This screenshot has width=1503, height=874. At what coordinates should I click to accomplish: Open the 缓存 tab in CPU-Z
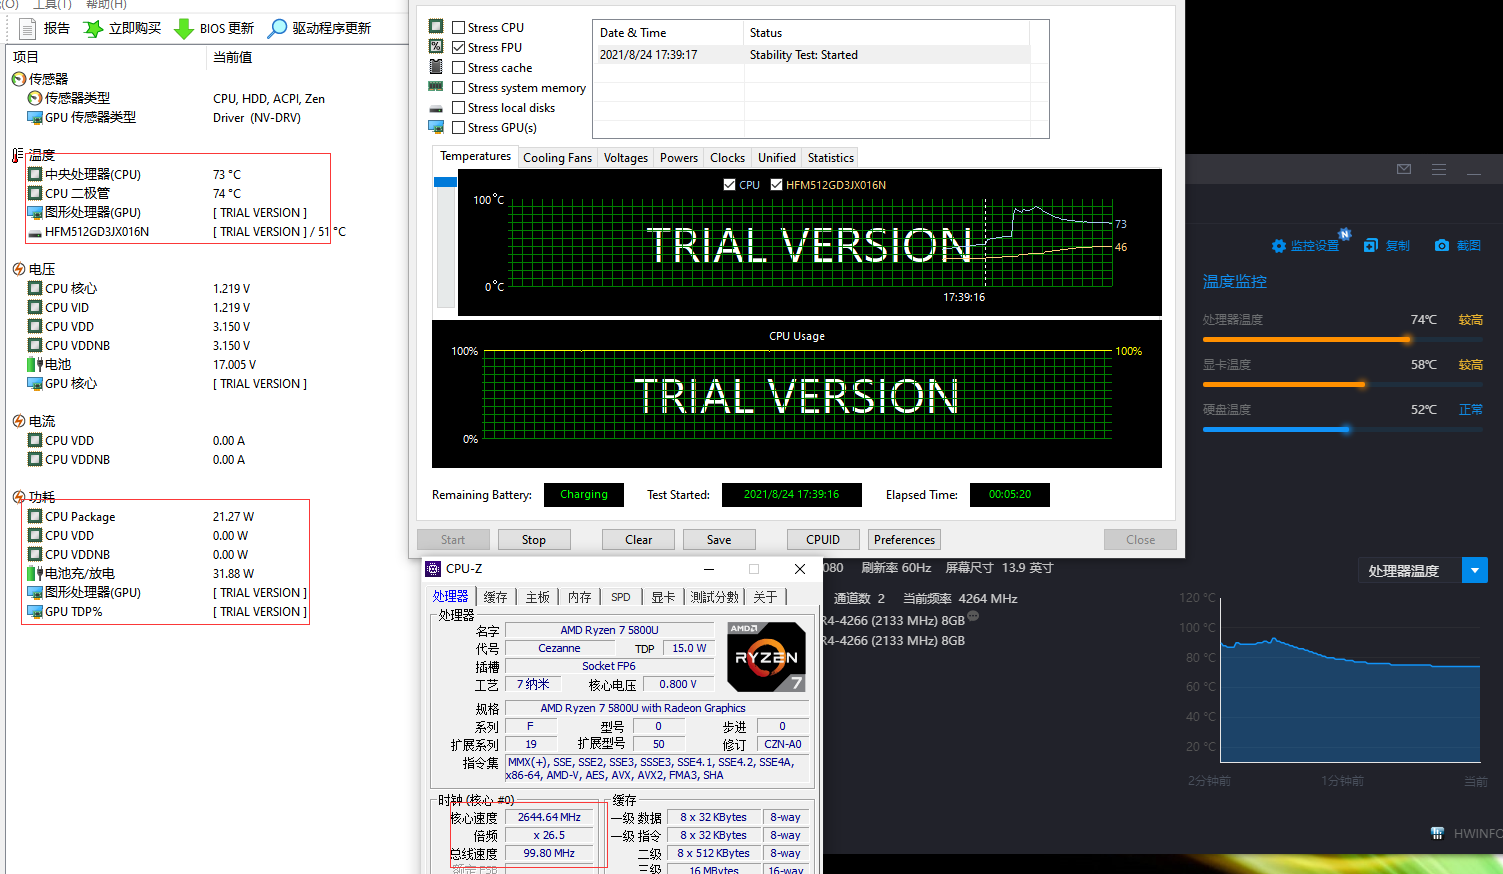coord(496,597)
